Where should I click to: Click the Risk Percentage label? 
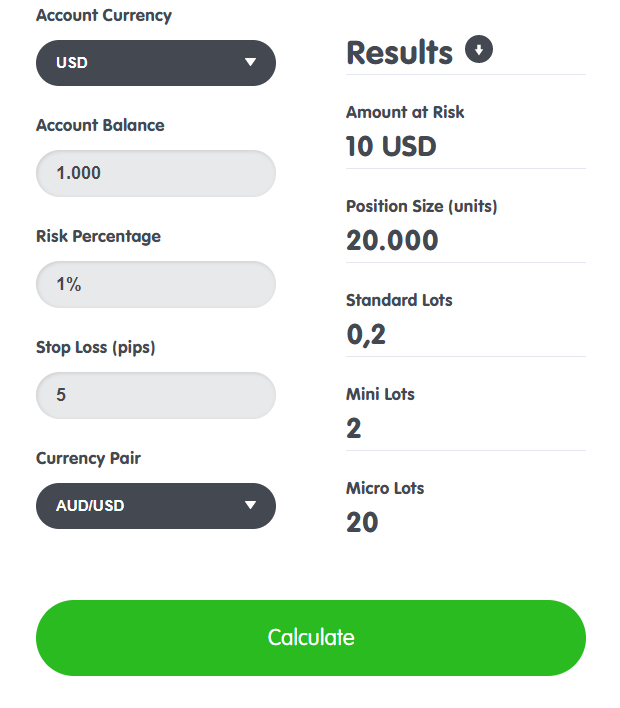click(x=98, y=237)
